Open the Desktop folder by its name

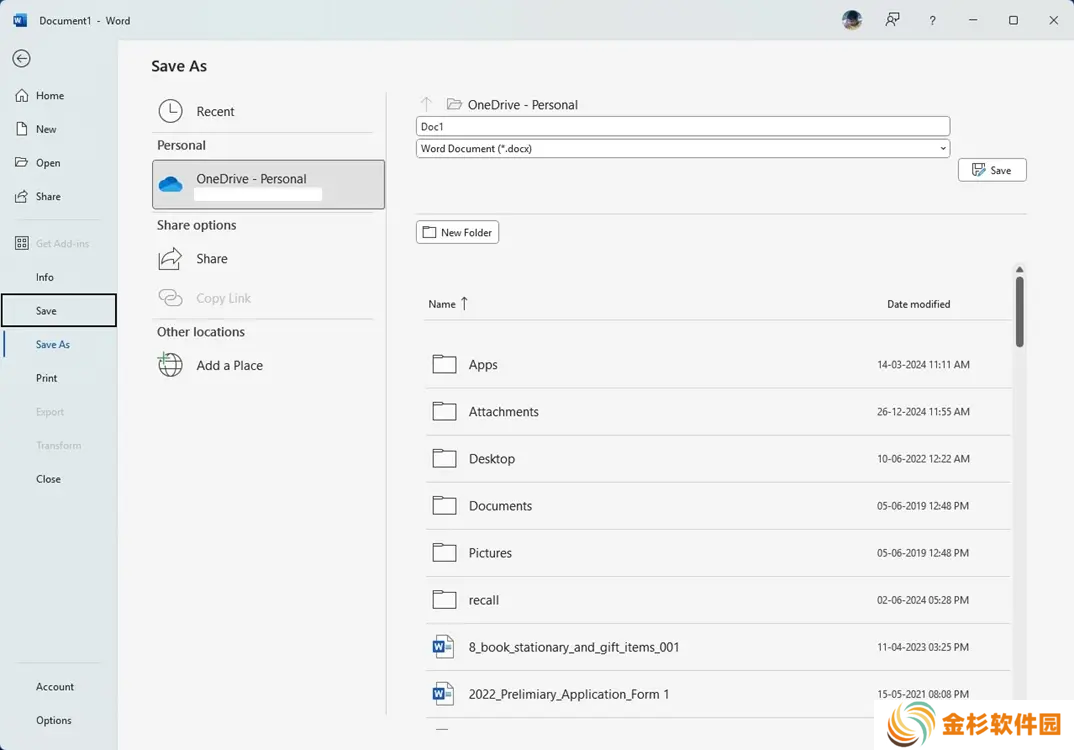tap(492, 458)
